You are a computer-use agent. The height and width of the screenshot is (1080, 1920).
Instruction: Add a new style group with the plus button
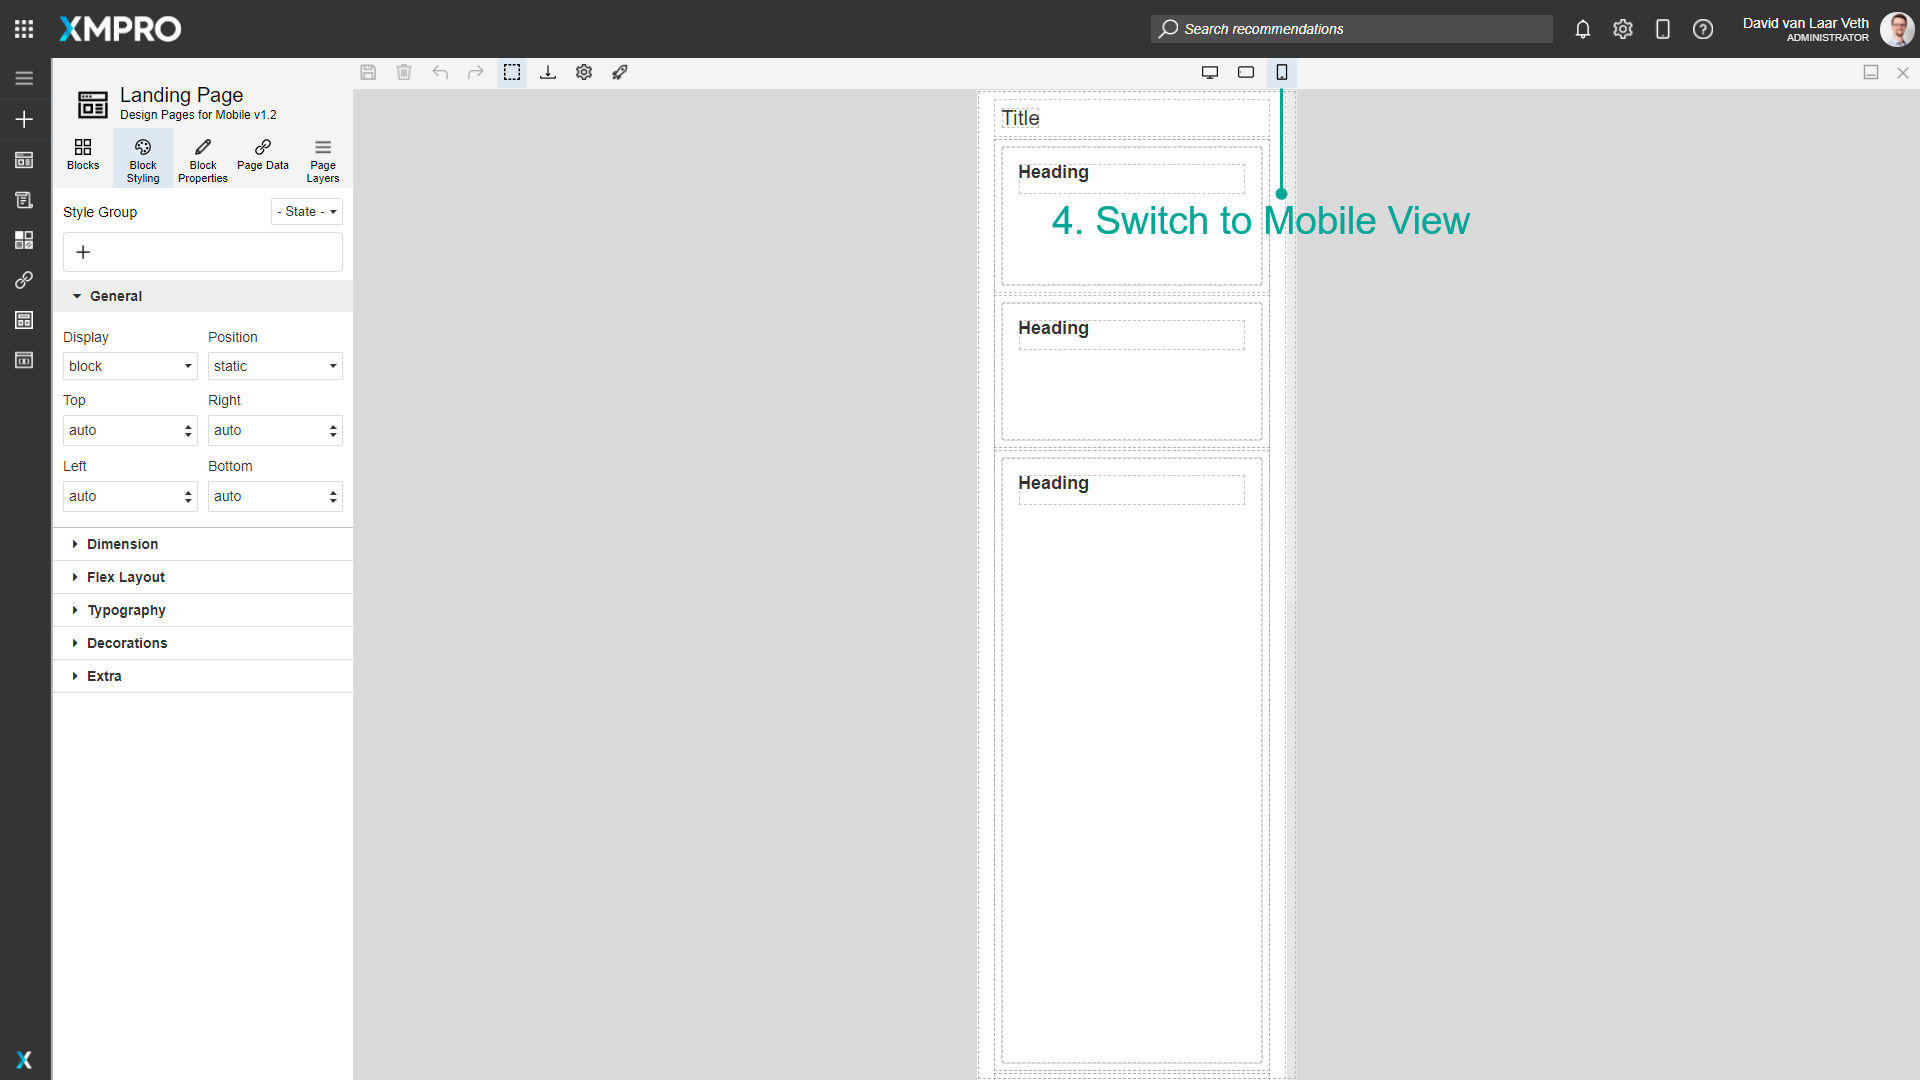(x=83, y=252)
